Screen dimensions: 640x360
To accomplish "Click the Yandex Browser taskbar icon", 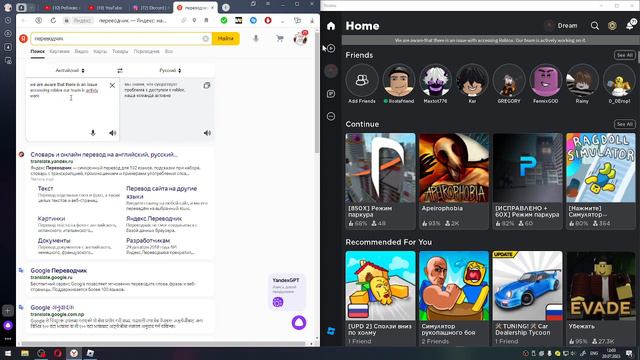I will click(73, 353).
